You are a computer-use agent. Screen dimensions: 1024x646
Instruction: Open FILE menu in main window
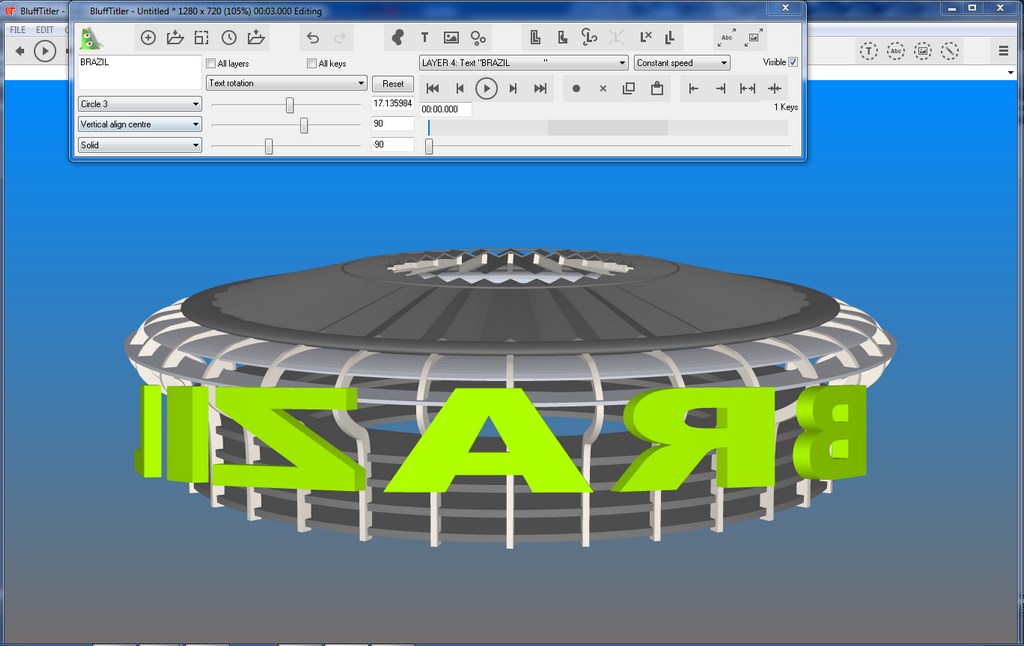click(x=18, y=30)
